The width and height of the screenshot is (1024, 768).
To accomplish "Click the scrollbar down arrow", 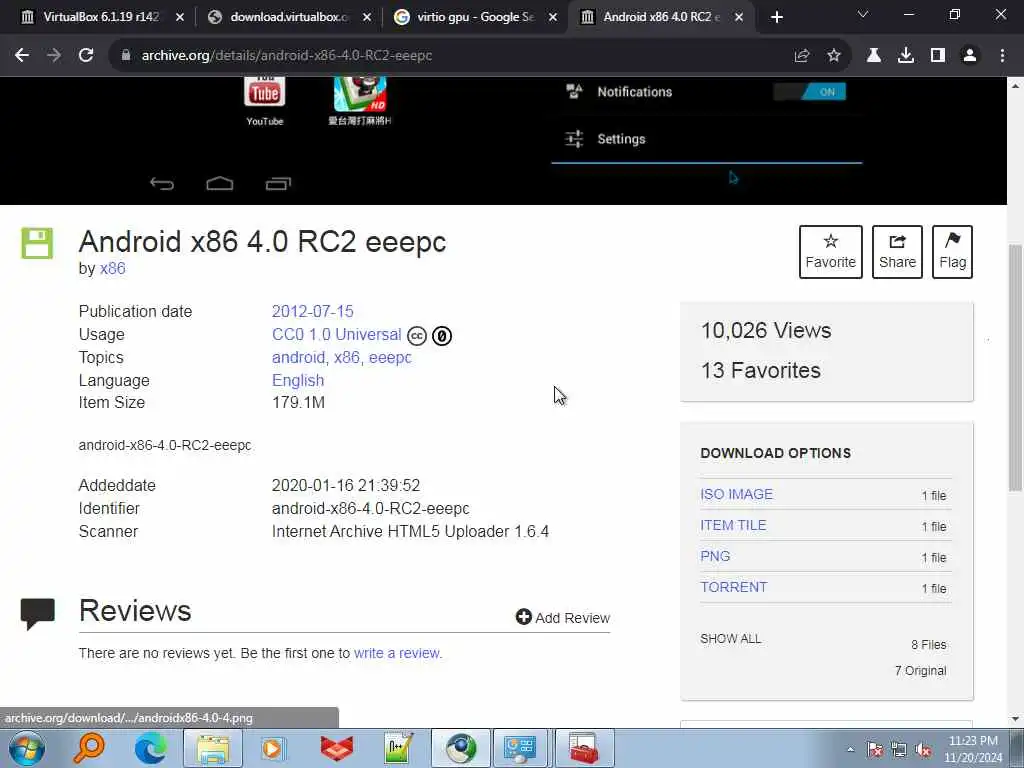I will (1015, 719).
